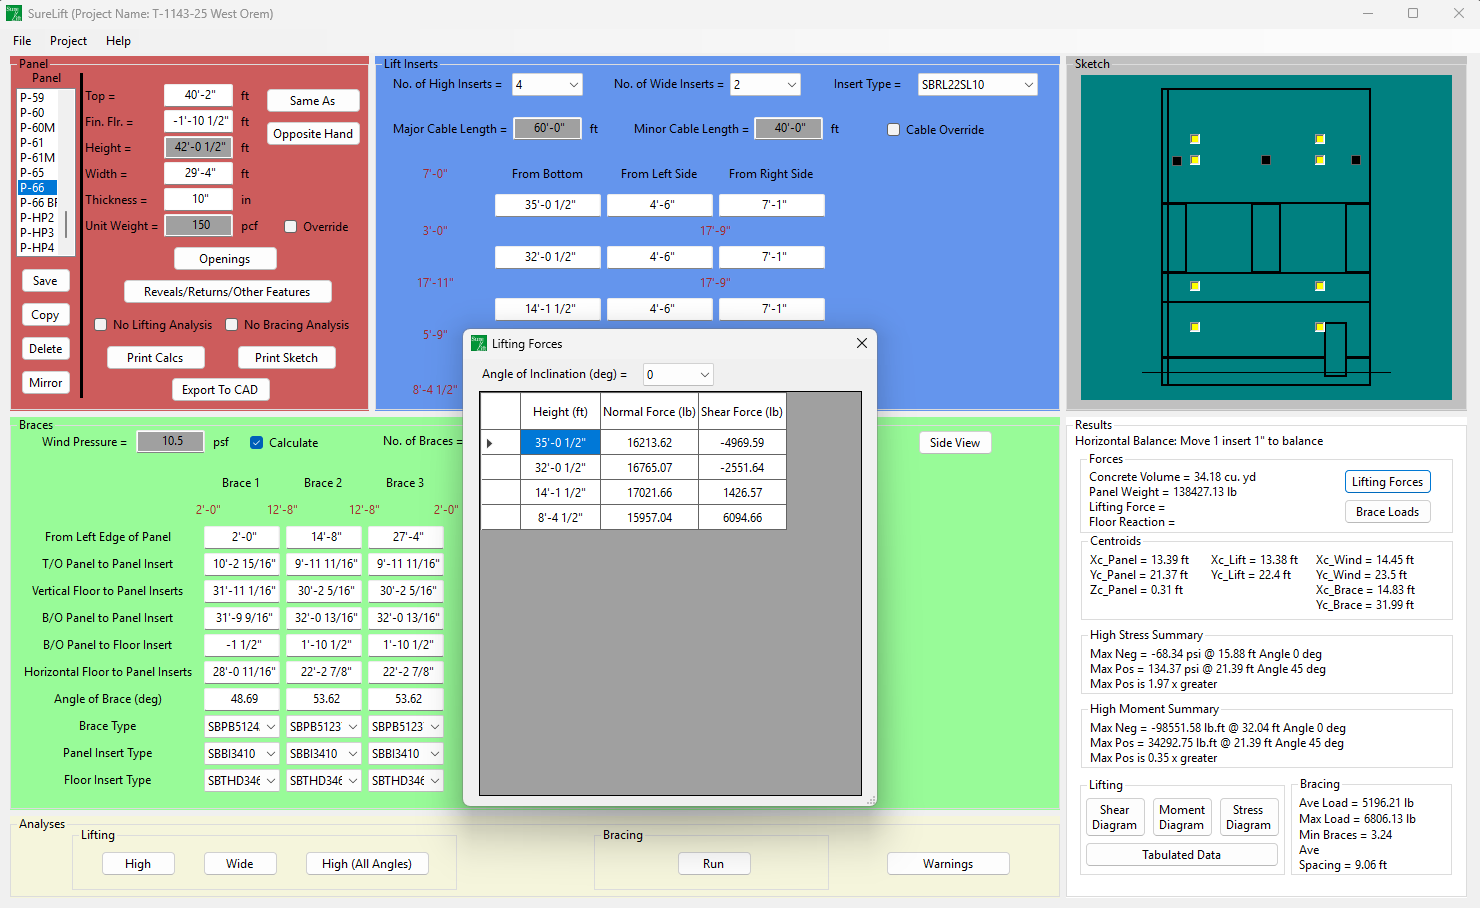The height and width of the screenshot is (908, 1480).
Task: Open the Help menu
Action: coord(118,41)
